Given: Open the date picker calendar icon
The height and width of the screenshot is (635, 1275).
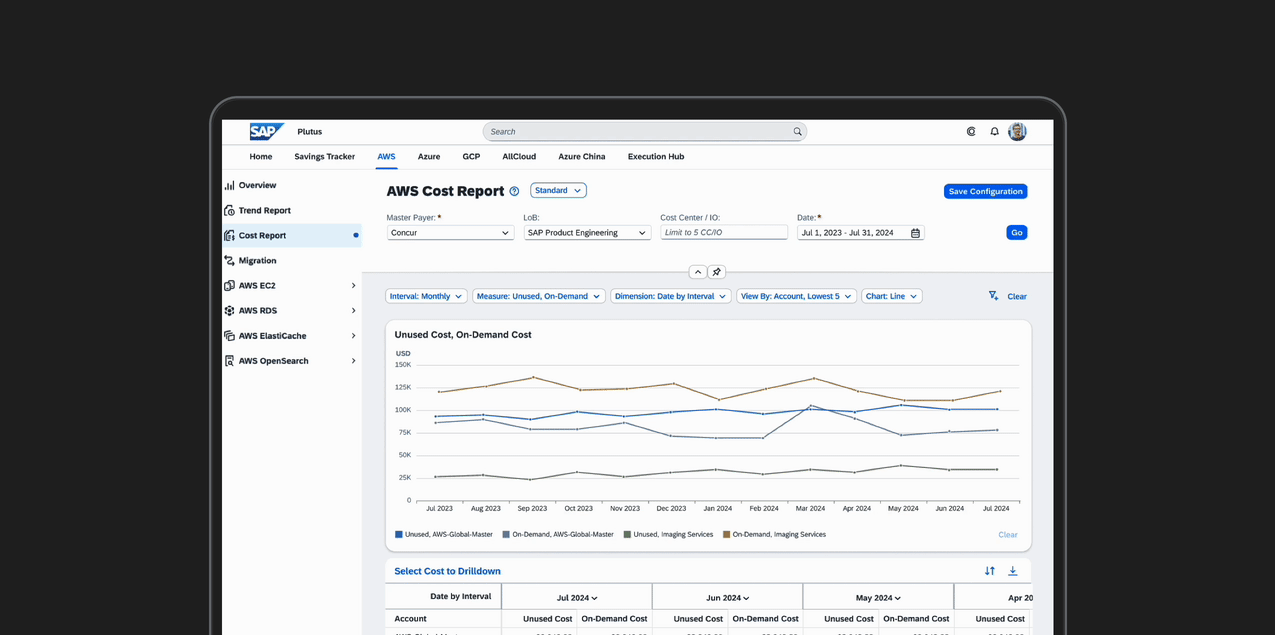Looking at the screenshot, I should tap(915, 233).
